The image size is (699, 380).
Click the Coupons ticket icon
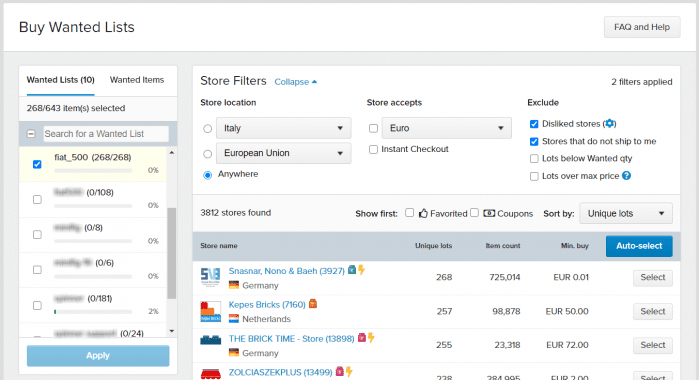(x=489, y=213)
